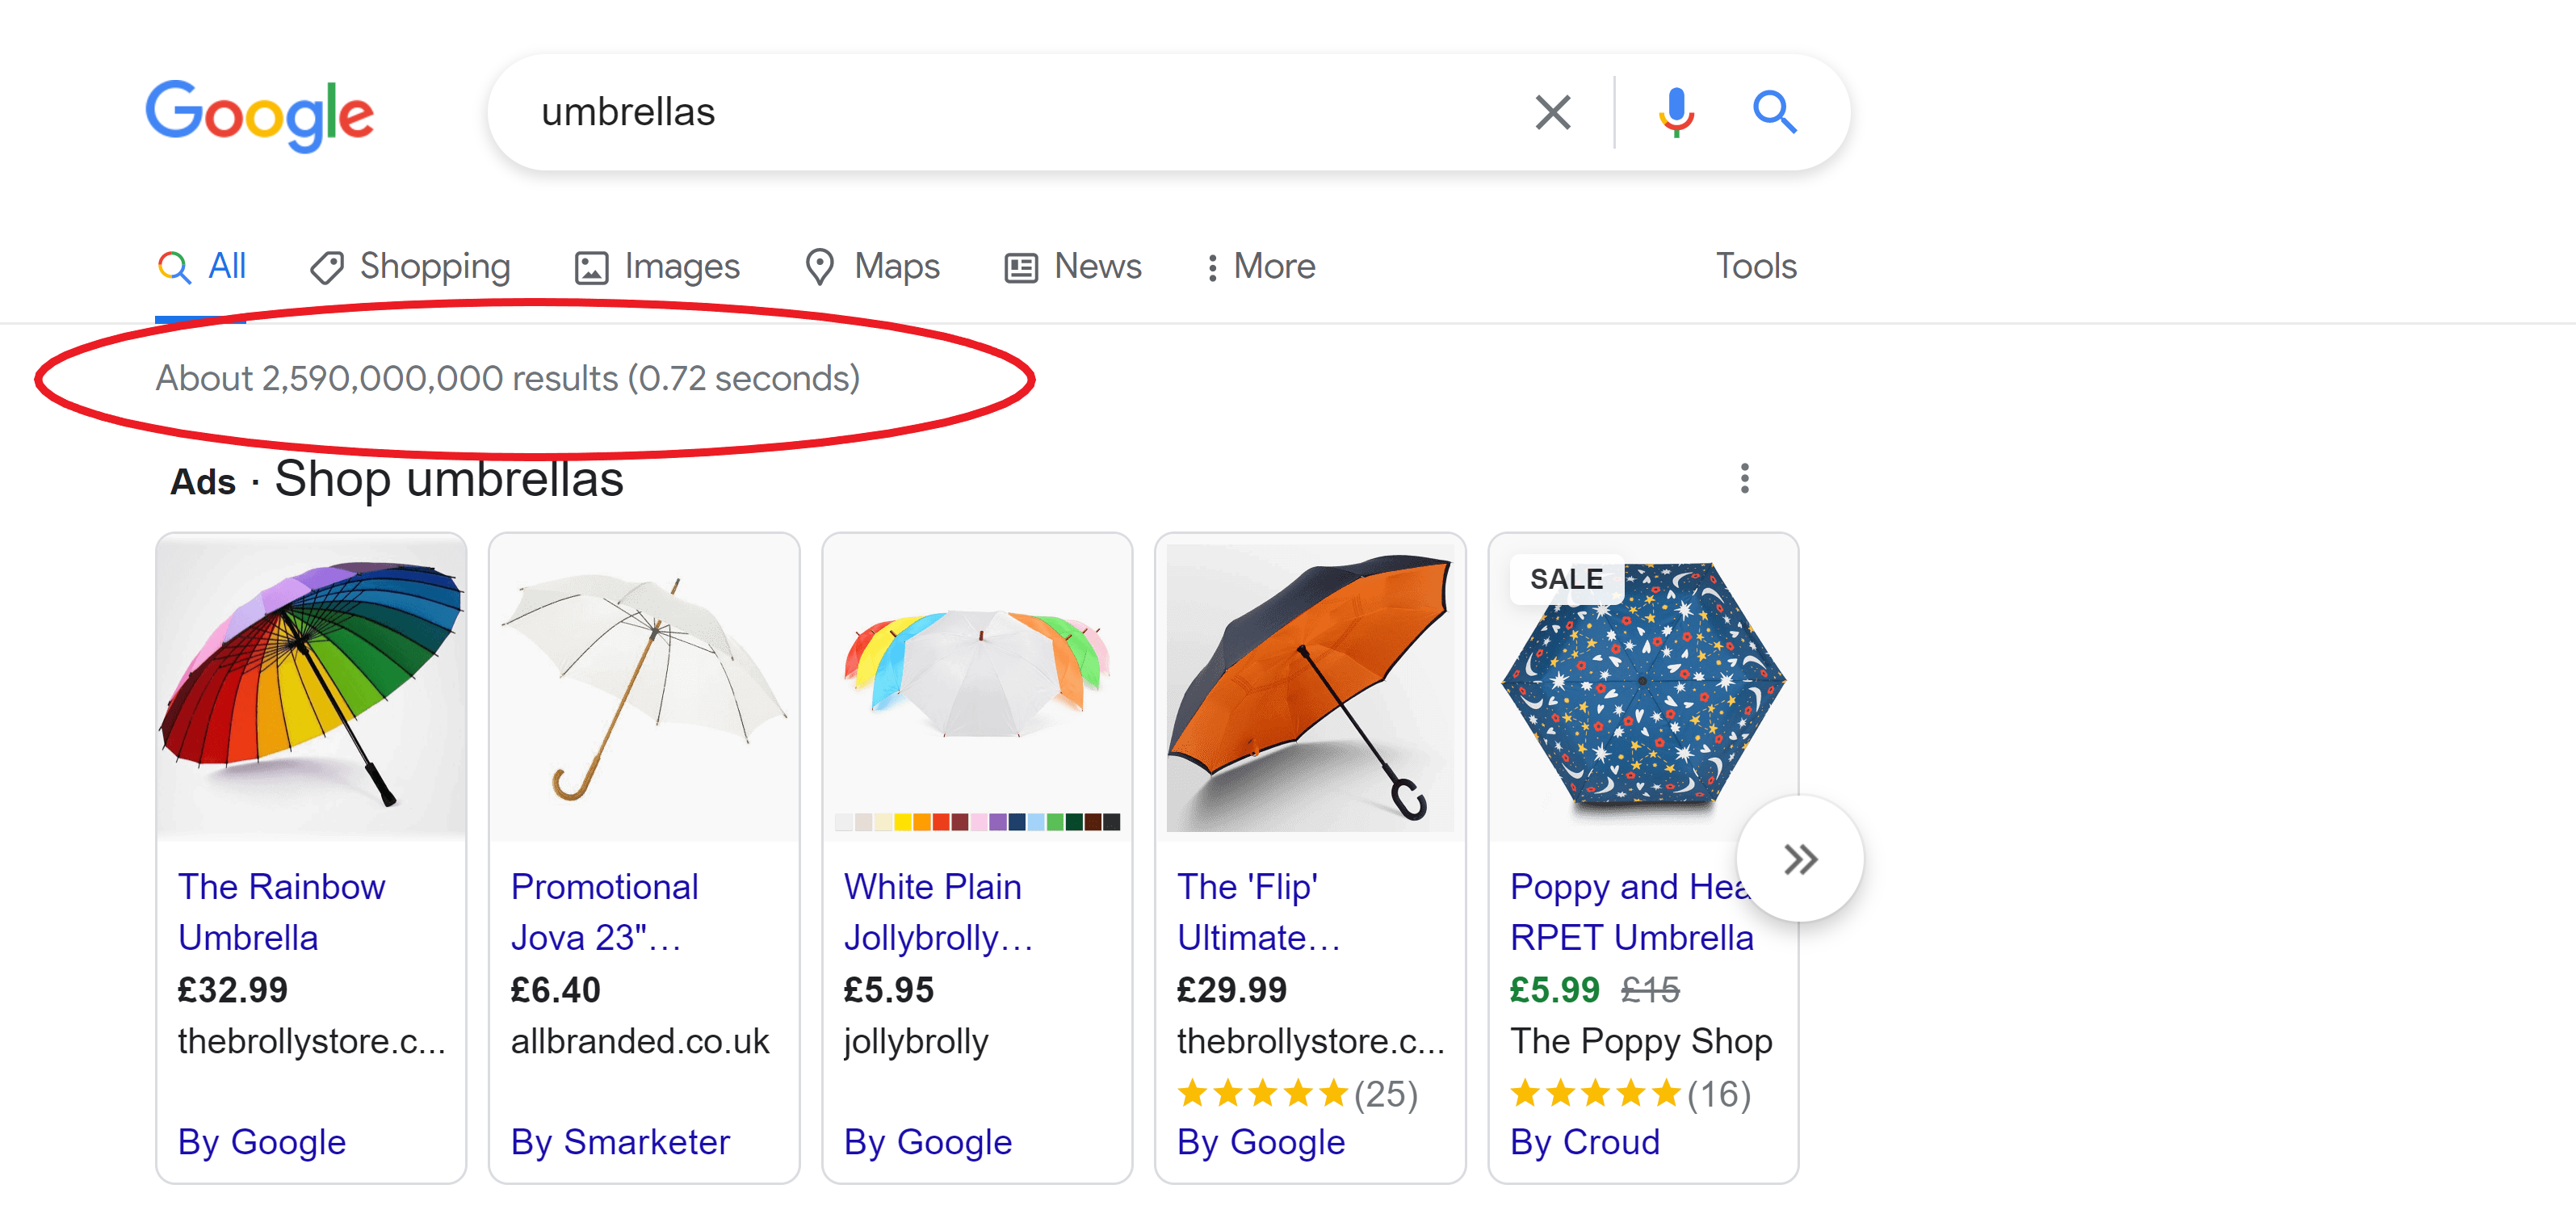Click By Google under The Rainbow Umbrella
The image size is (2576, 1210).
tap(262, 1142)
